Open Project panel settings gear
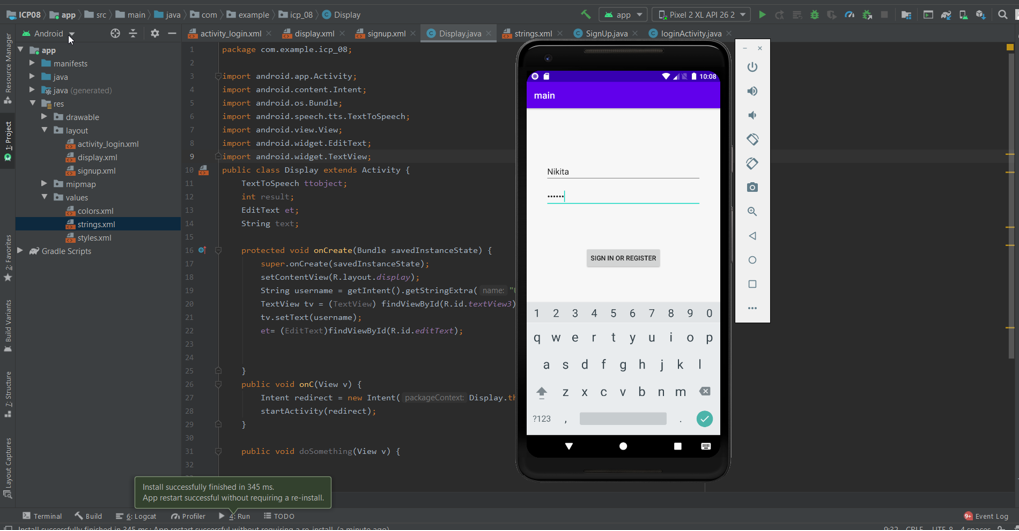This screenshot has width=1019, height=531. click(155, 33)
